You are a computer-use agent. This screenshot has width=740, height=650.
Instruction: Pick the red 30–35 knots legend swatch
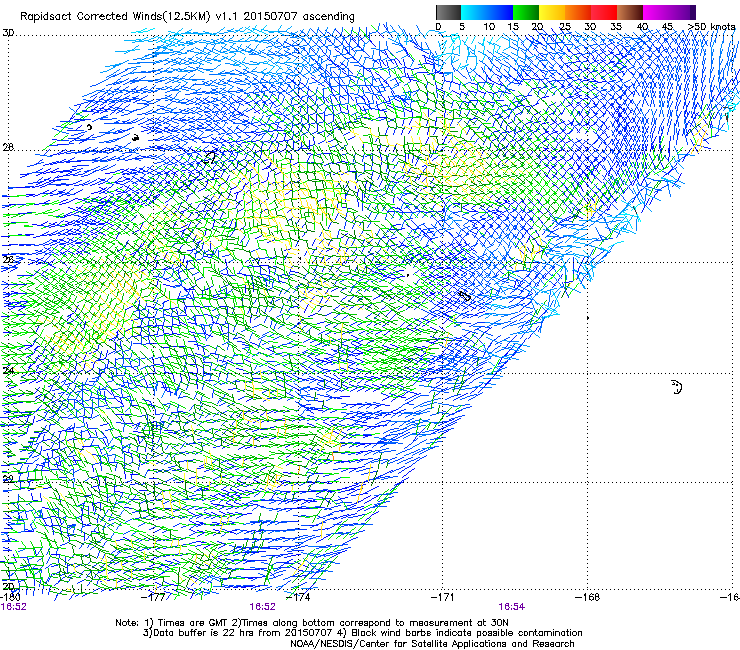pyautogui.click(x=604, y=12)
